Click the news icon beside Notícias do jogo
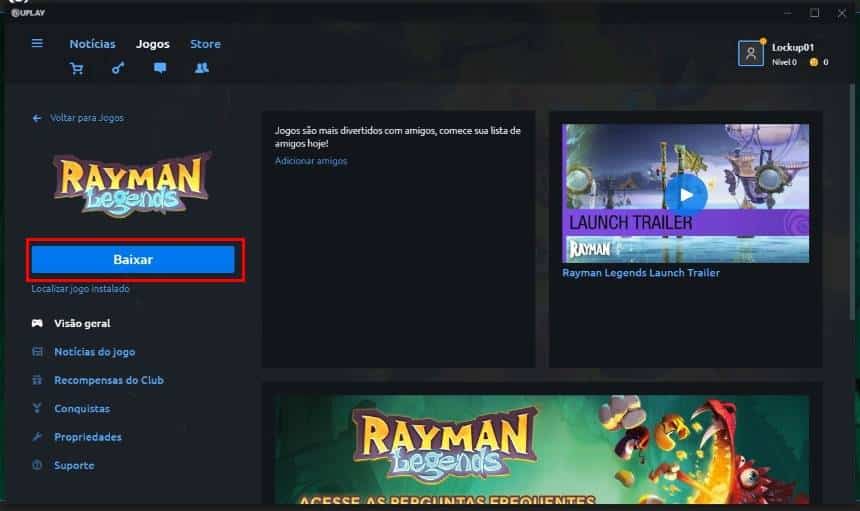 [x=37, y=351]
